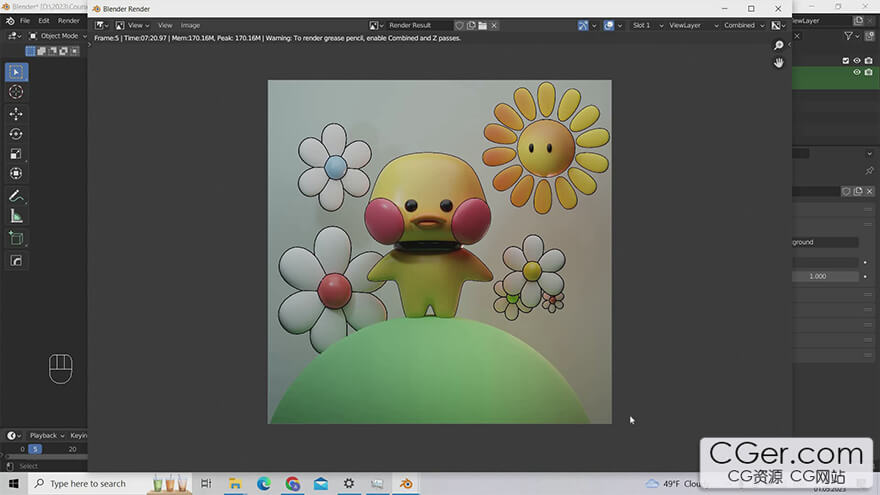Viewport: 880px width, 495px height.
Task: Click the open image folder icon
Action: (x=482, y=25)
